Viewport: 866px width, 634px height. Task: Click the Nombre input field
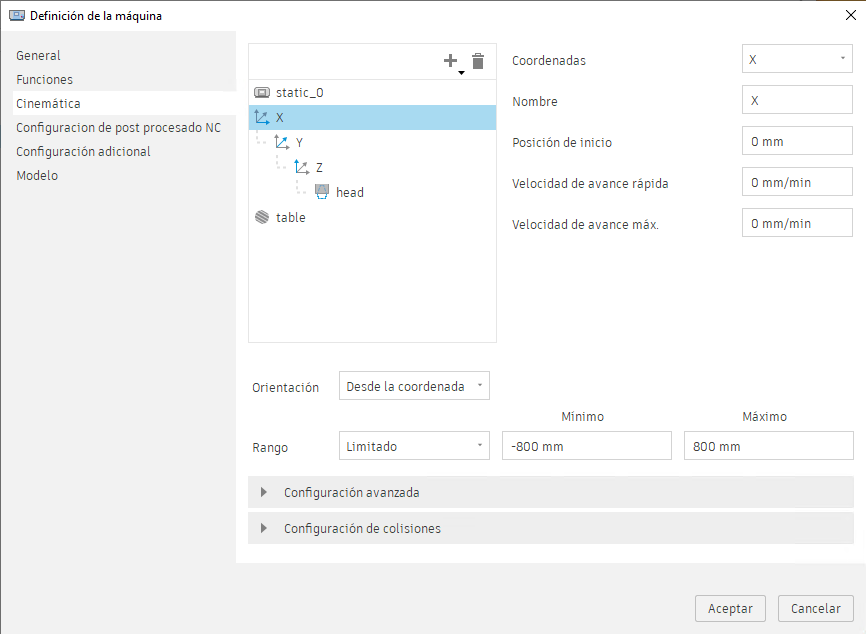pos(797,100)
